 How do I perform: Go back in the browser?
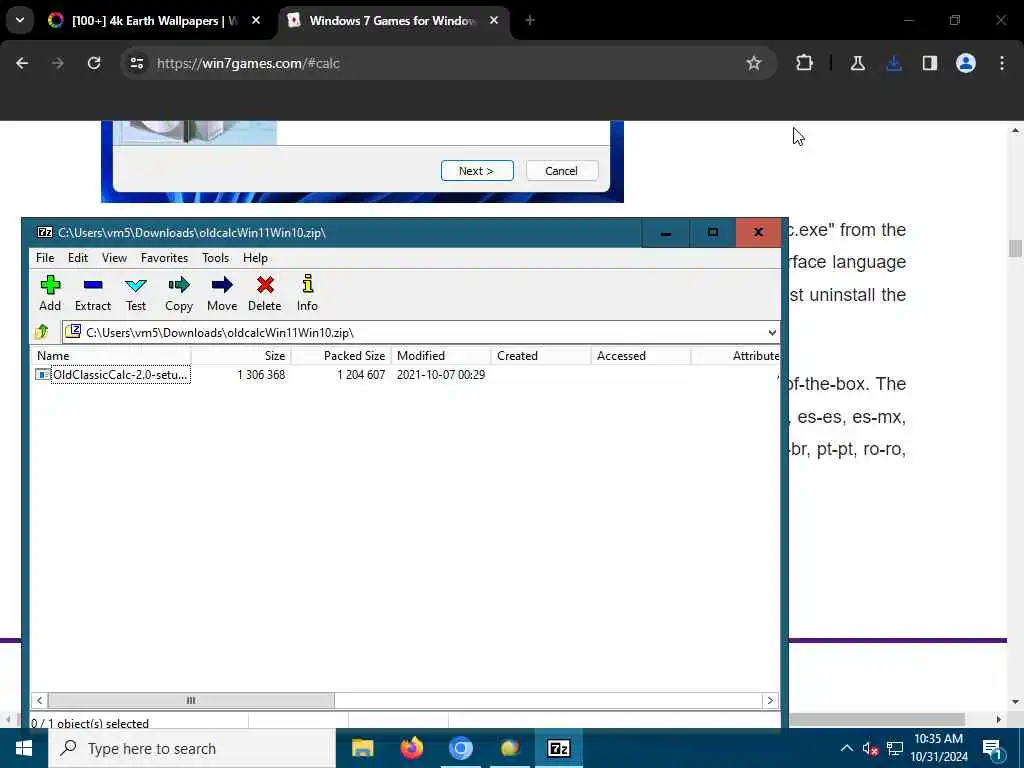[x=22, y=63]
